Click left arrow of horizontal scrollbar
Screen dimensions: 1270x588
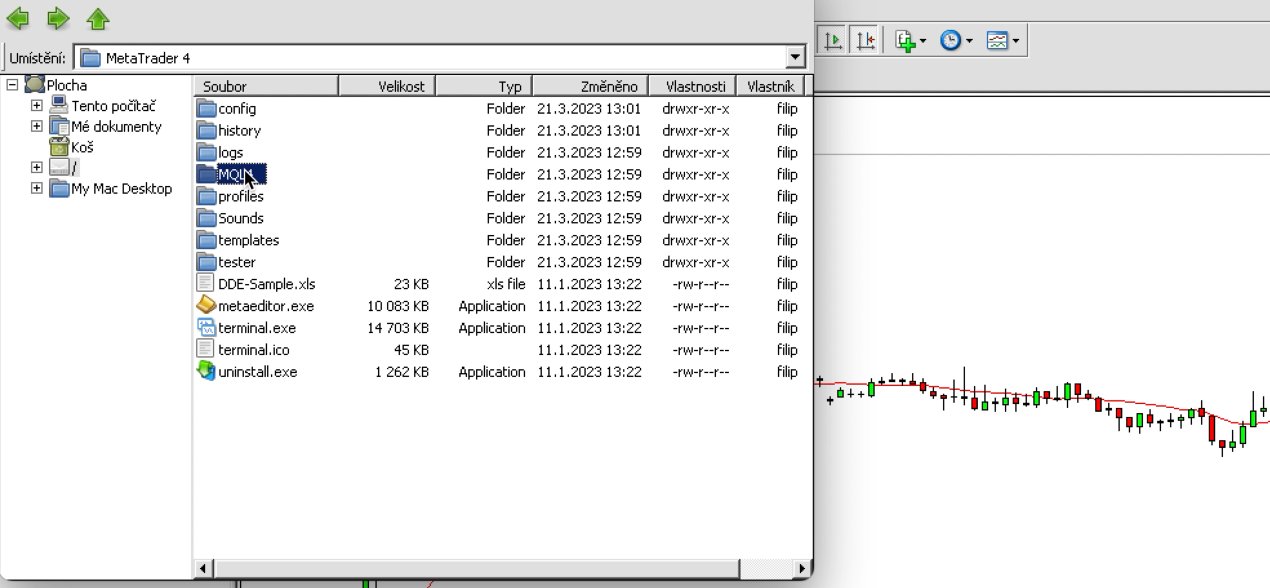(x=203, y=568)
